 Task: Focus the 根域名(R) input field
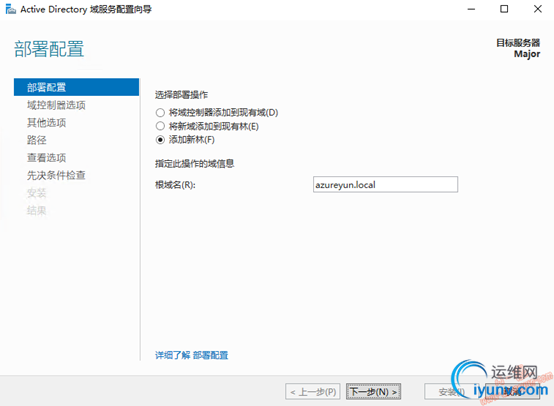click(x=385, y=184)
